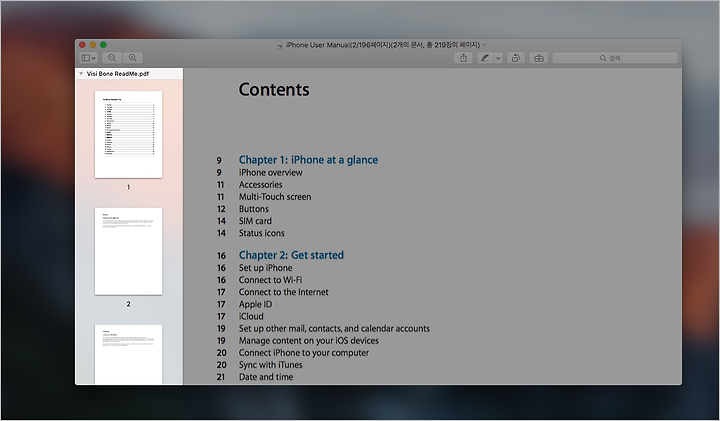720x421 pixels.
Task: Go to iPhone overview entry
Action: (270, 173)
